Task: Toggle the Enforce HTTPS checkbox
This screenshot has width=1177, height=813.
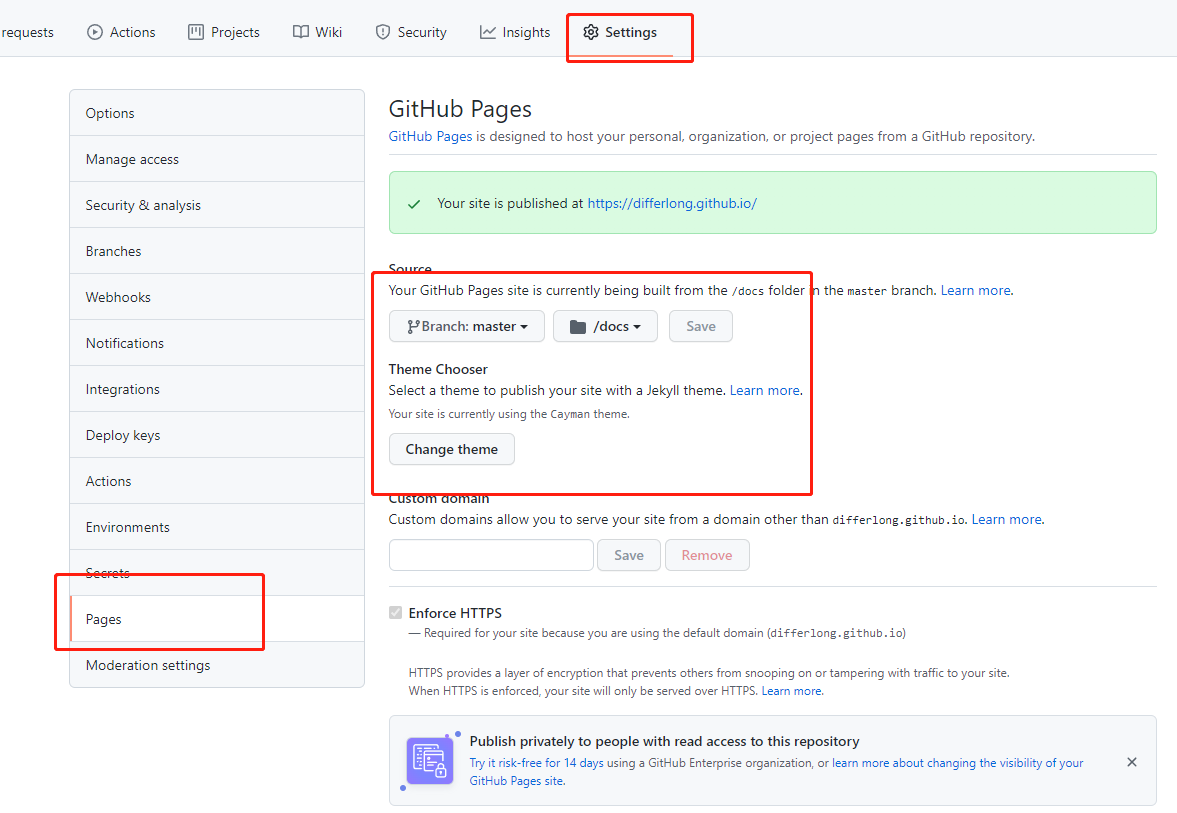Action: point(396,613)
